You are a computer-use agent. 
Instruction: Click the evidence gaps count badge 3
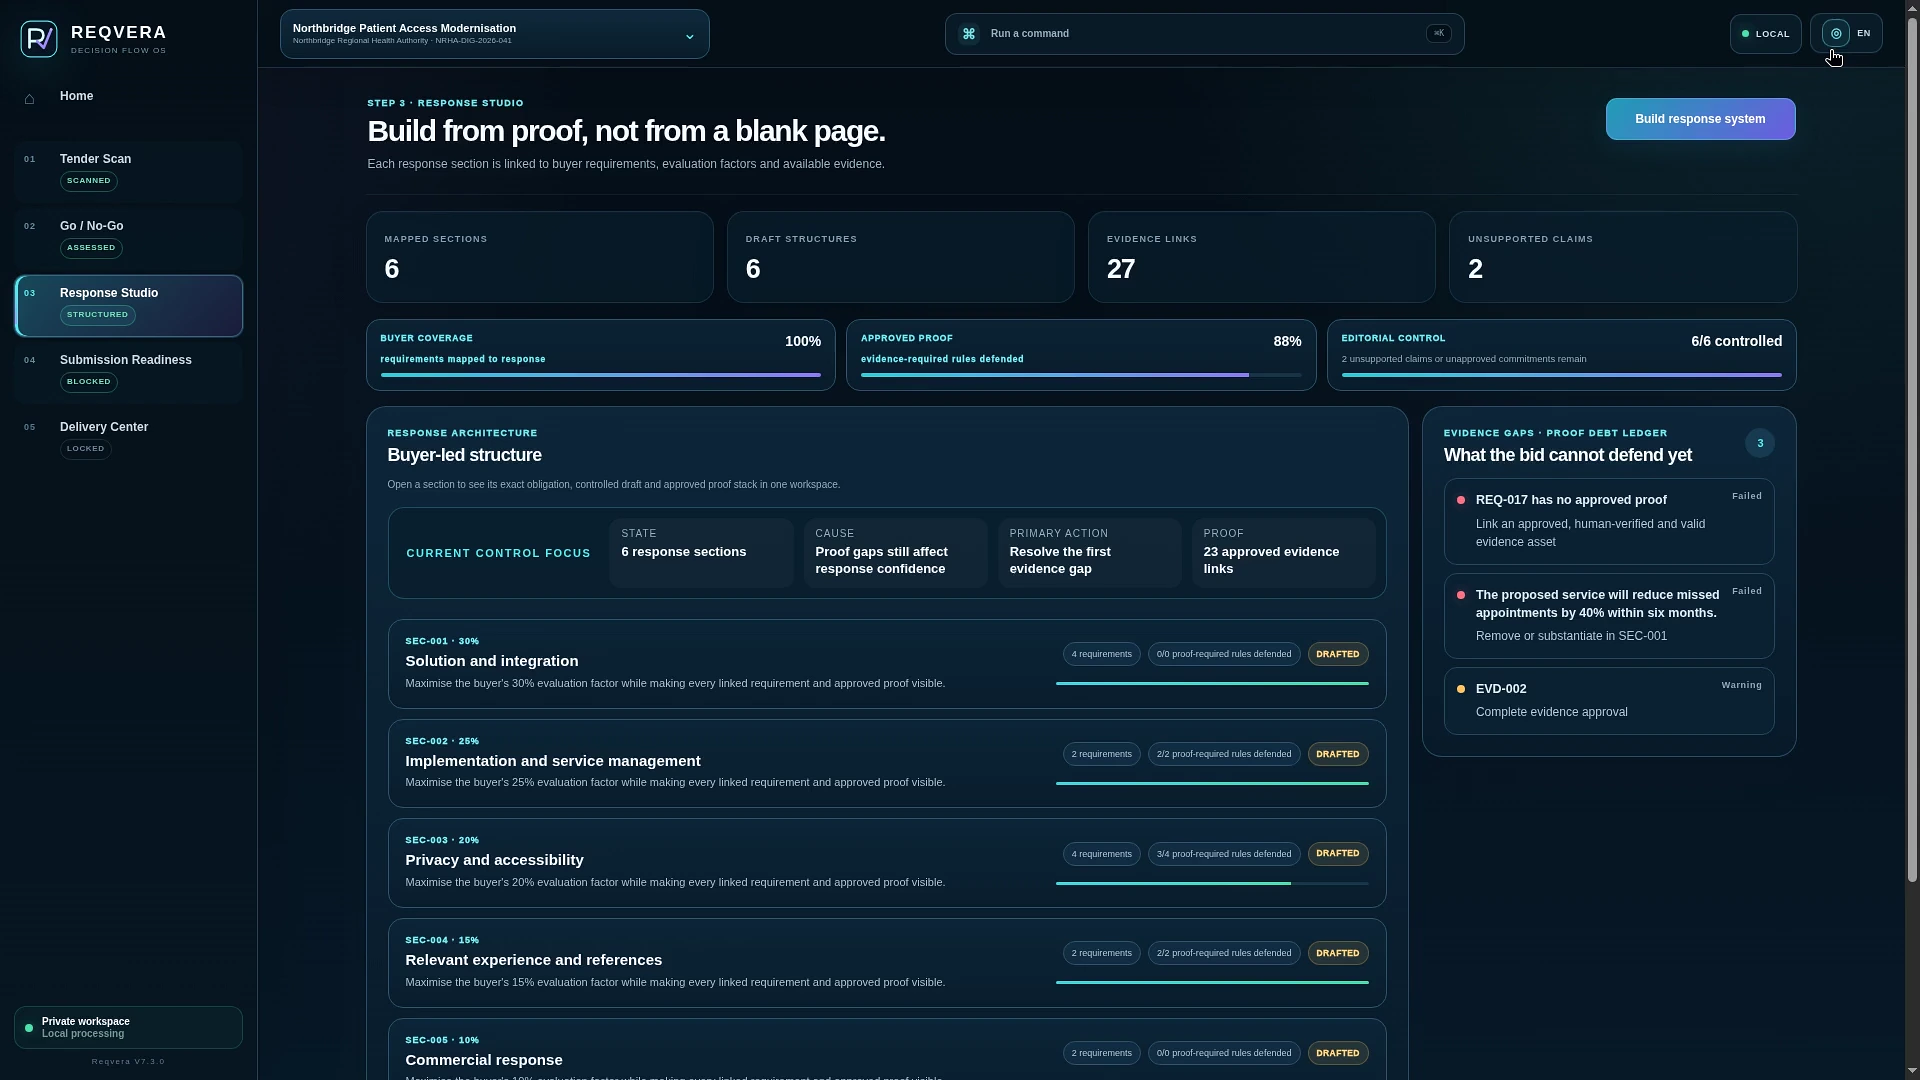(1760, 443)
